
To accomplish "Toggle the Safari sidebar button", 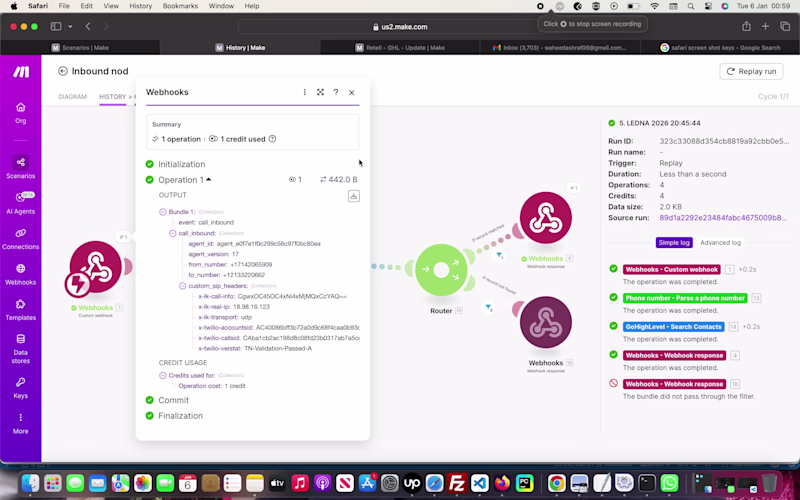I will coord(56,27).
